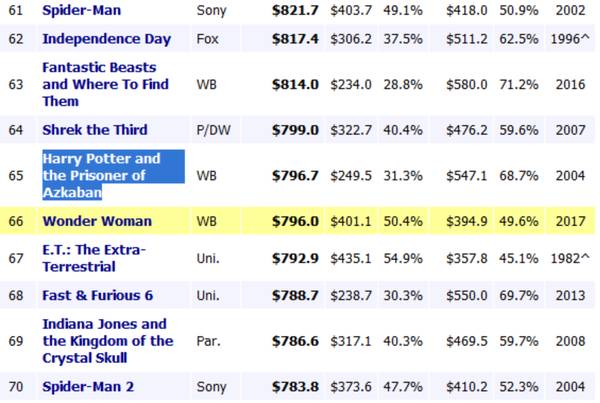
Task: Click the Par. studio link
Action: [207, 340]
